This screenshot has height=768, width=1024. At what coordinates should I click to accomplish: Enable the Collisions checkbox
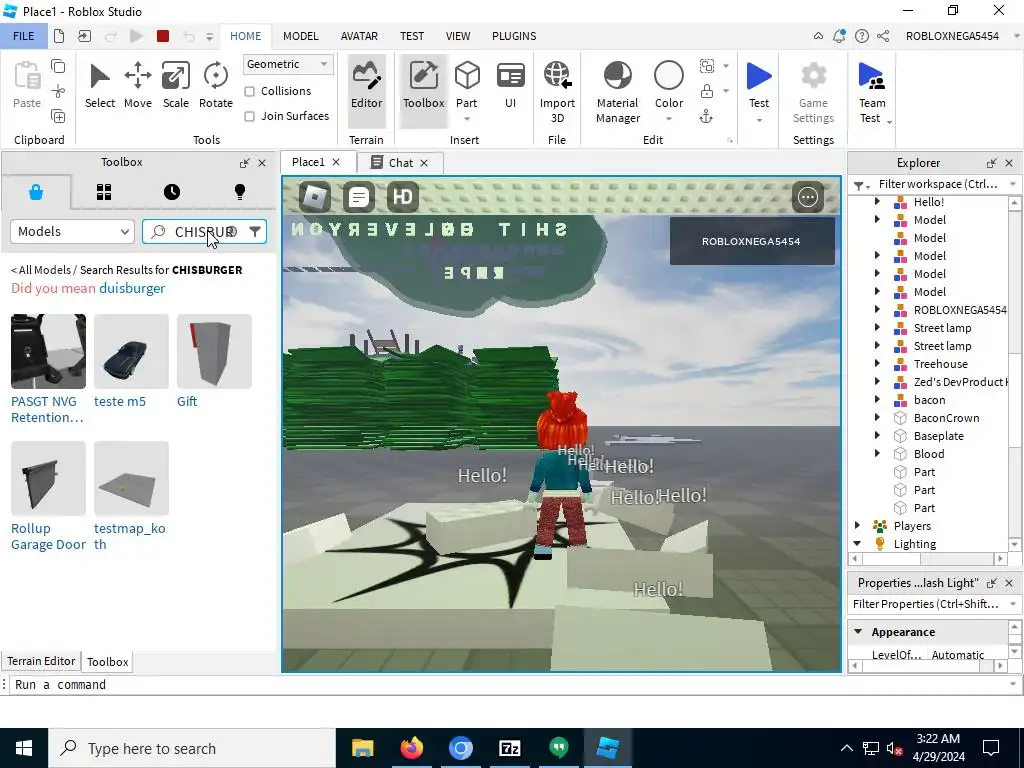pyautogui.click(x=249, y=91)
